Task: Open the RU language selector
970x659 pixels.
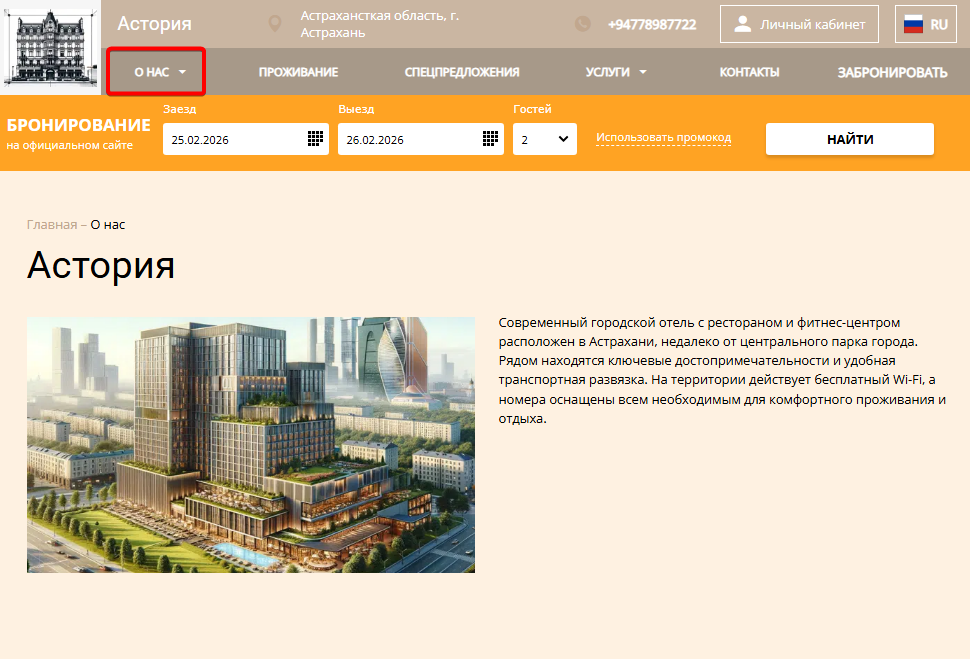Action: (925, 24)
